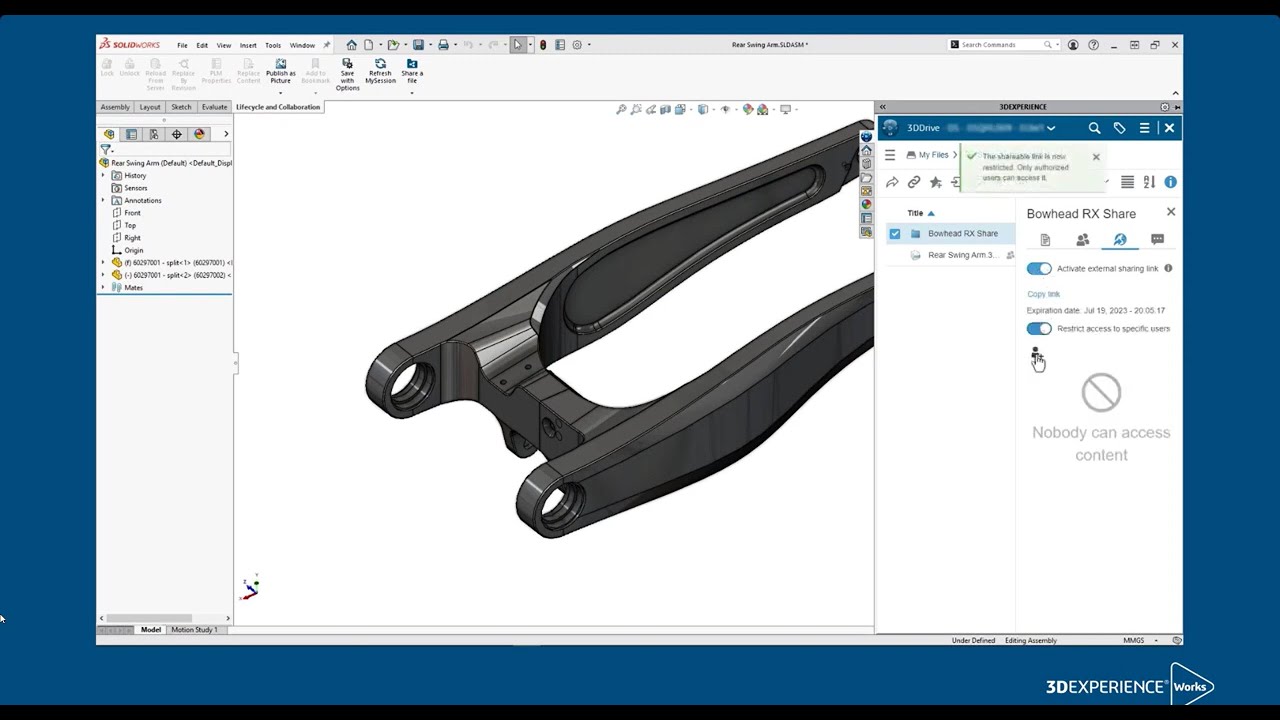Uncheck the Bowhead RX Share checkbox

(x=895, y=234)
